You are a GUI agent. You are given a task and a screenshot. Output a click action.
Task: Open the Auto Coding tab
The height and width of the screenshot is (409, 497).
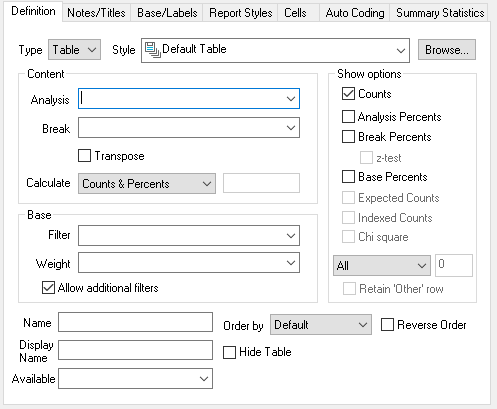pyautogui.click(x=355, y=13)
